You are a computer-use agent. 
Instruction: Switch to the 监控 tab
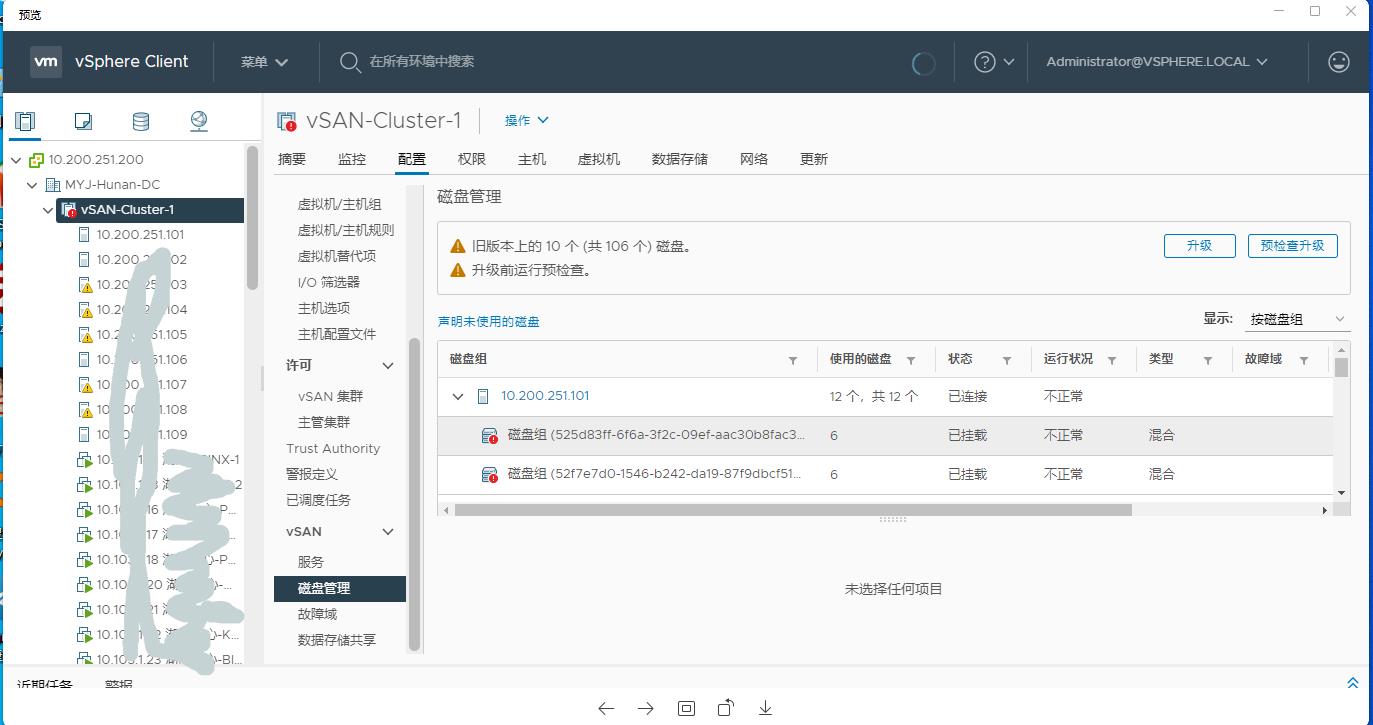coord(352,159)
